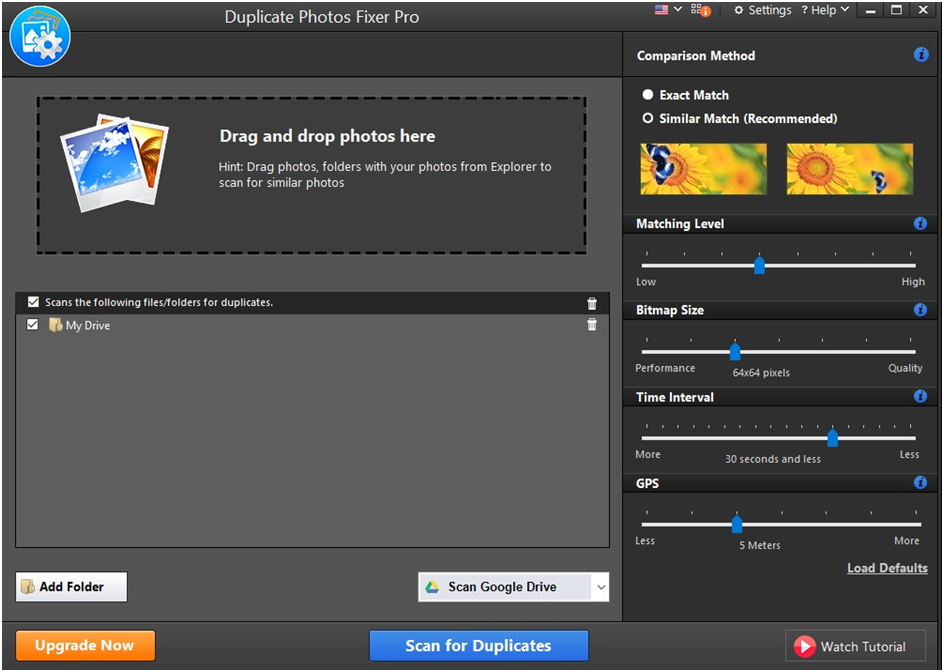
Task: Select the Exact Match radio option
Action: [648, 95]
